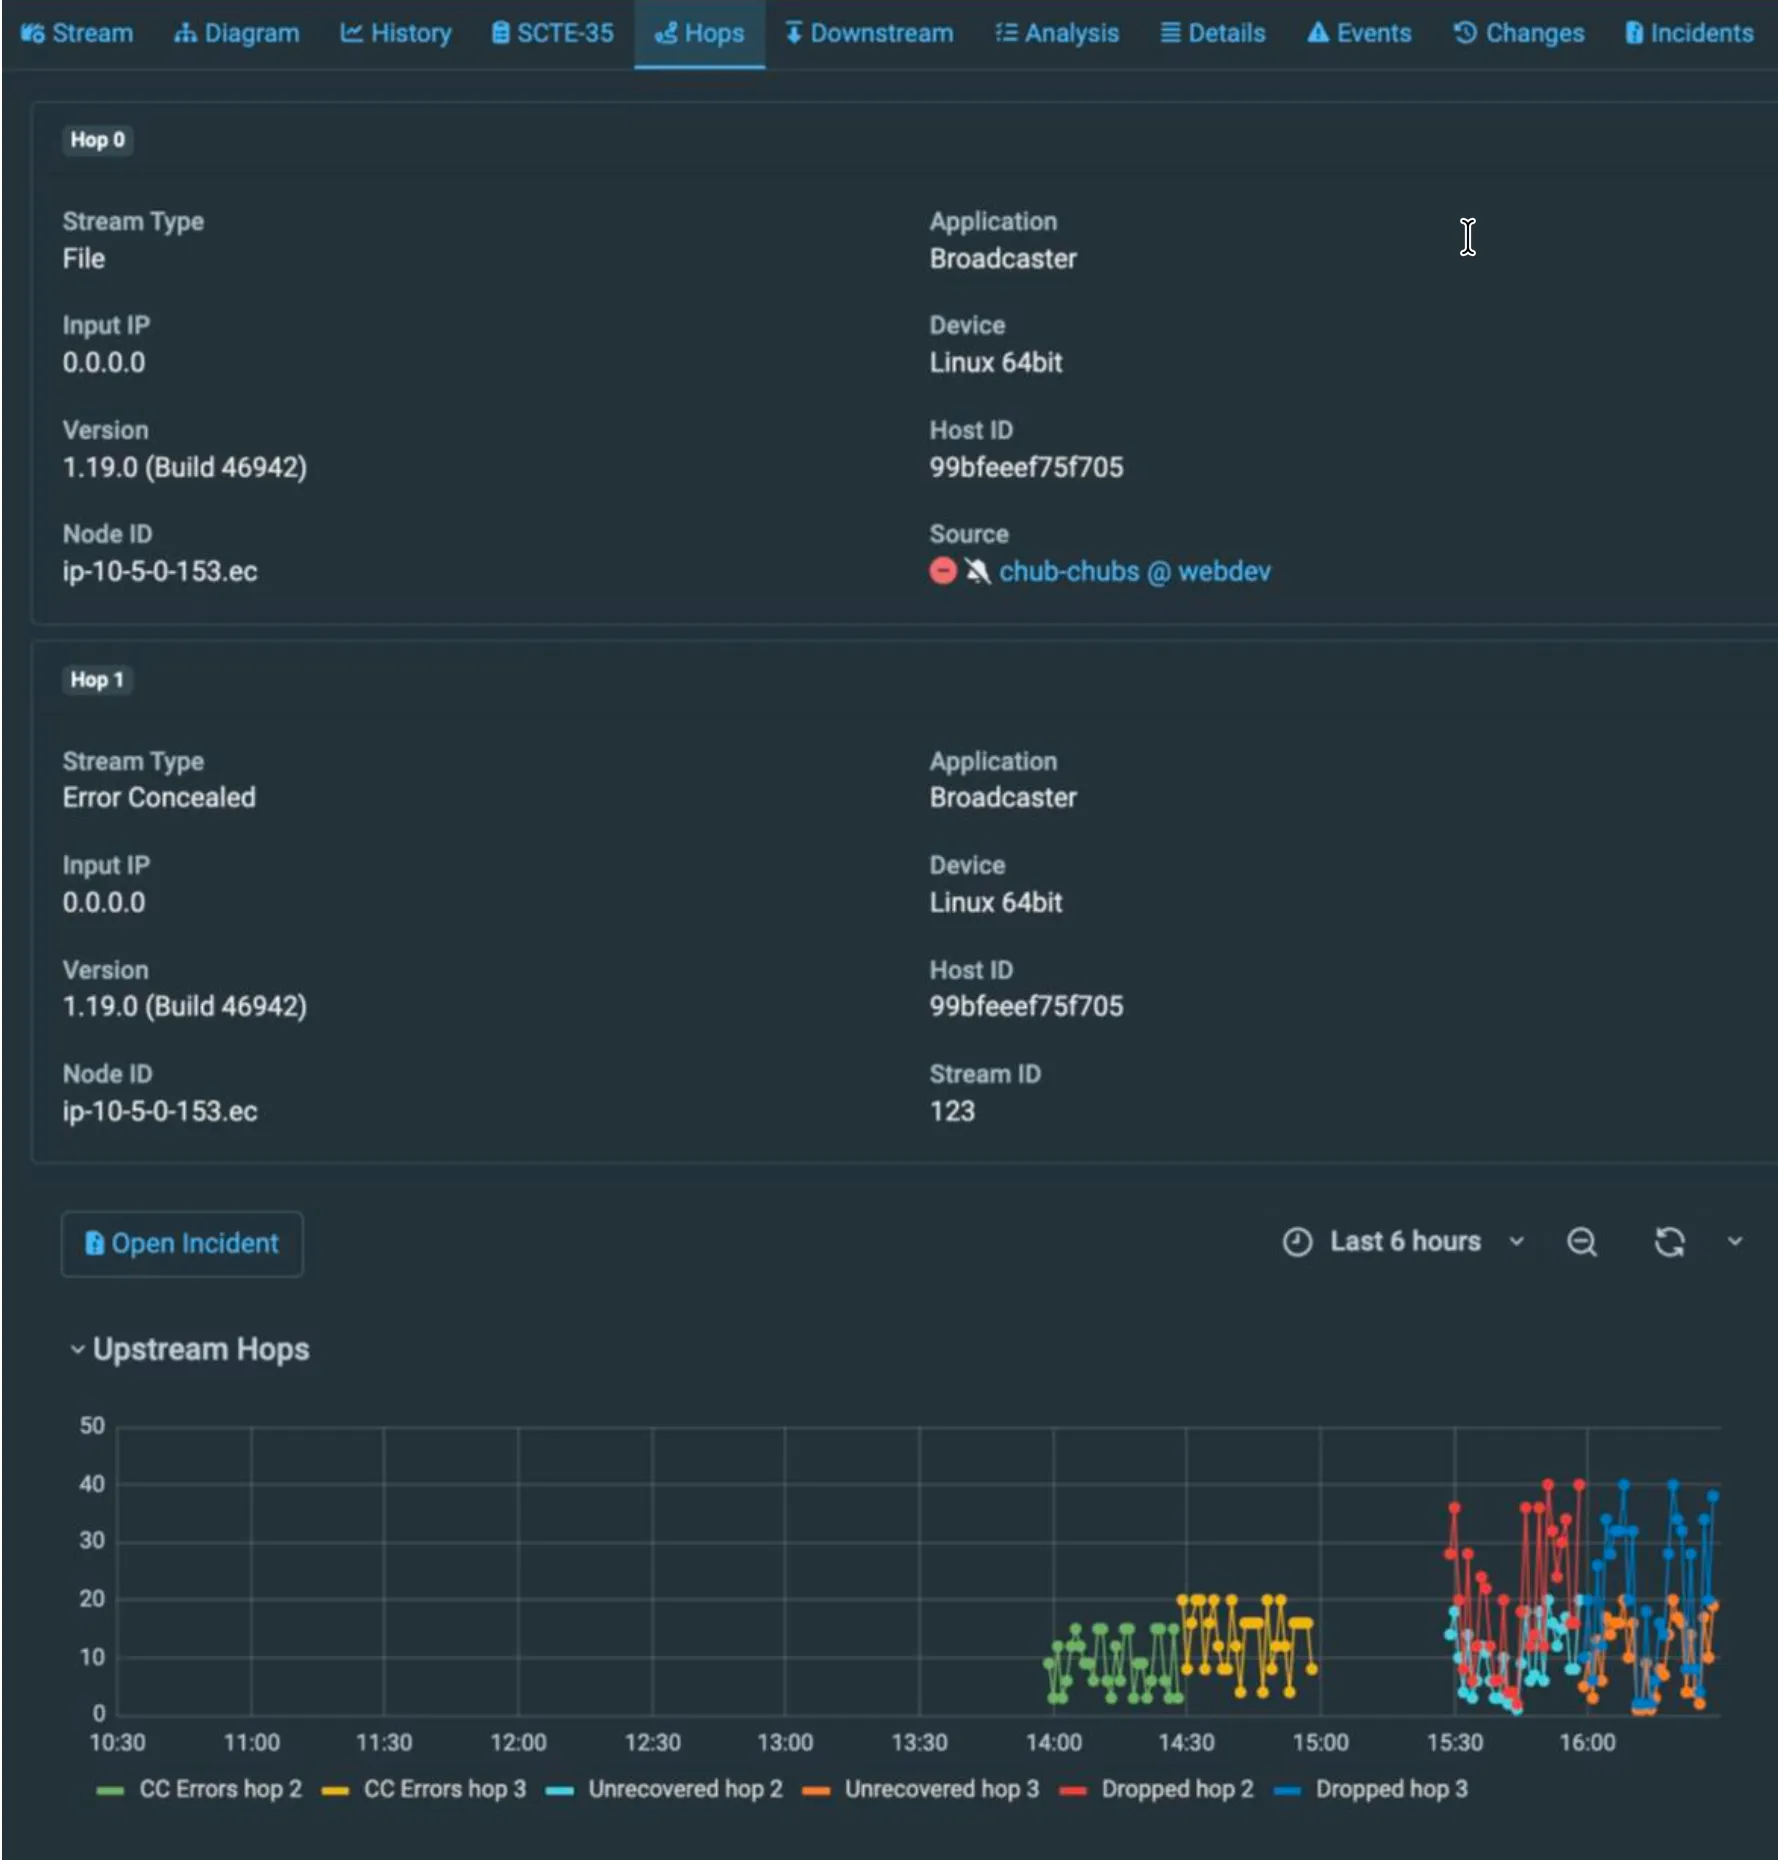Viewport: 1778px width, 1860px height.
Task: Open the Analysis tab
Action: (x=1057, y=33)
